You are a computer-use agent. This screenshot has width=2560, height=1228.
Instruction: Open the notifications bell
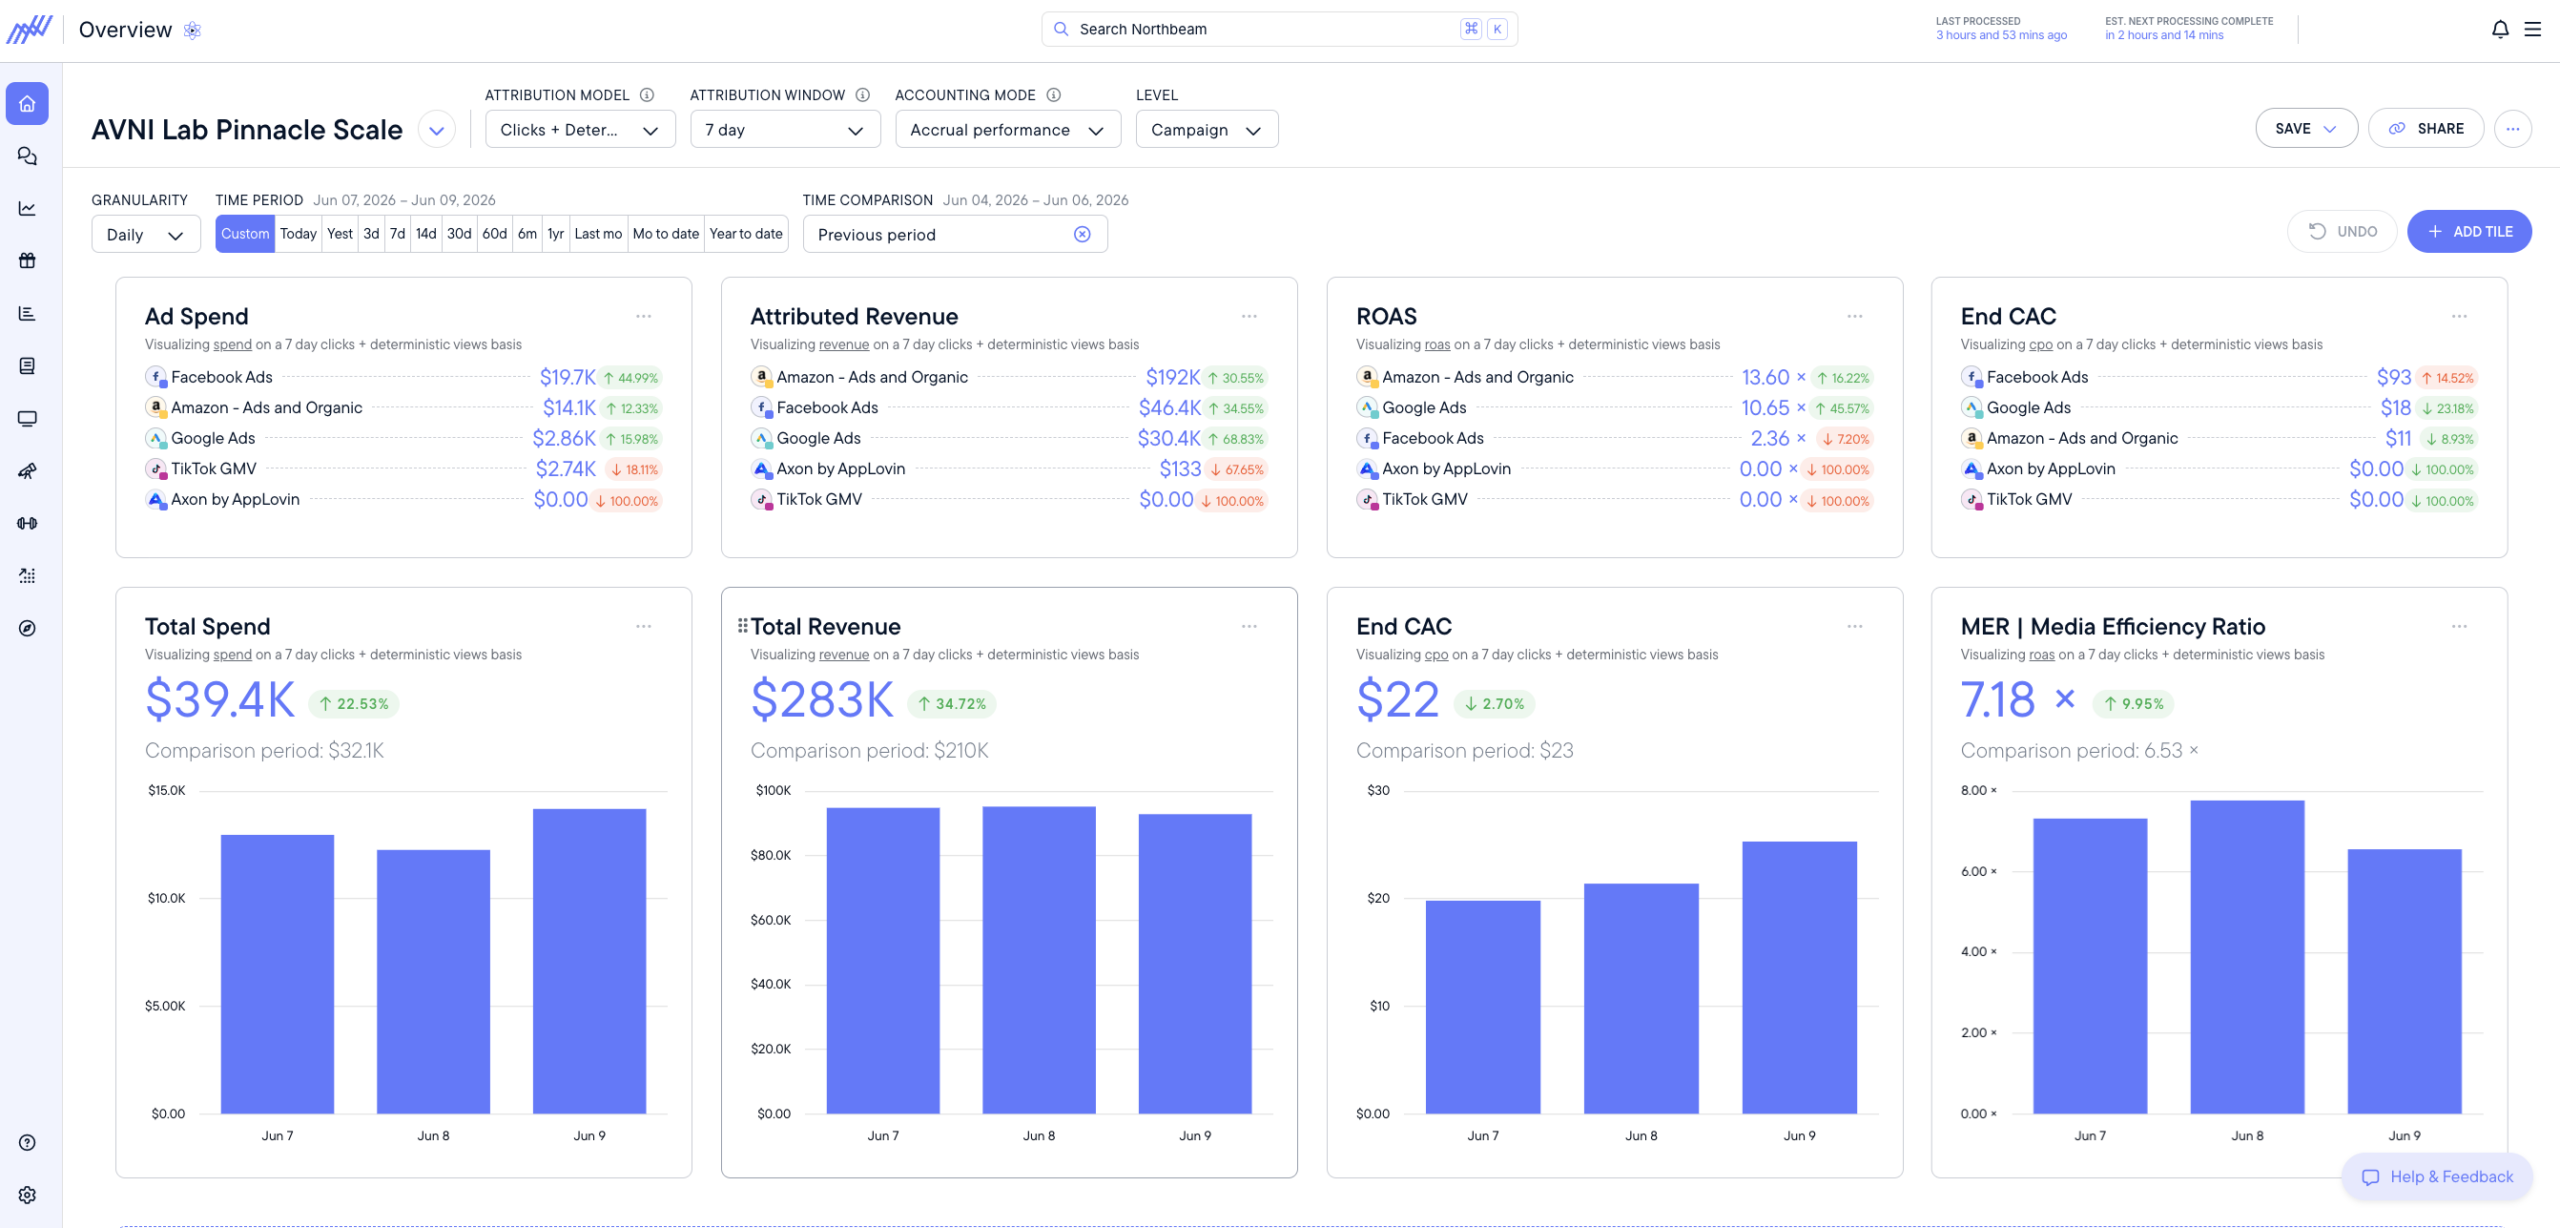pos(2500,29)
